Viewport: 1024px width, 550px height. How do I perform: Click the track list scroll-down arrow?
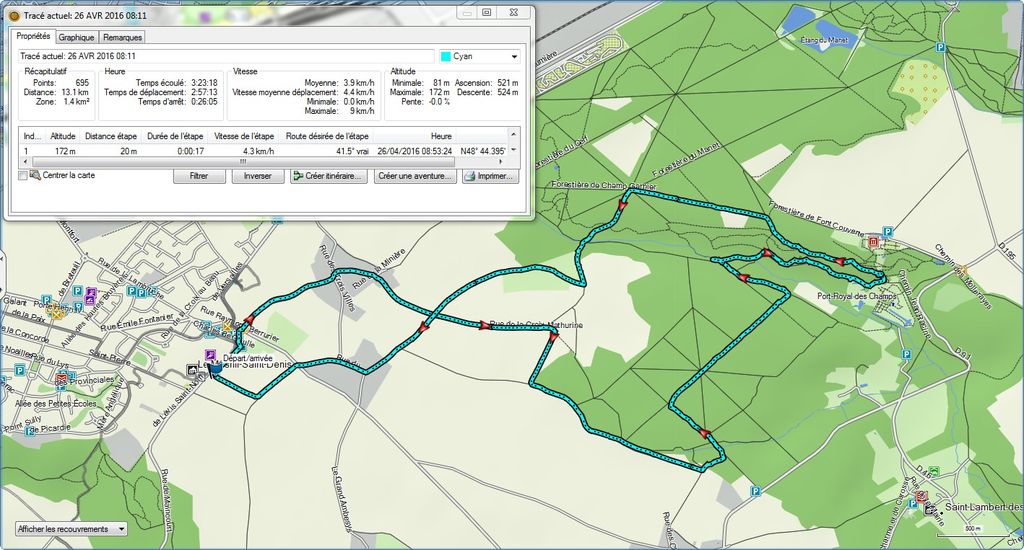[514, 150]
